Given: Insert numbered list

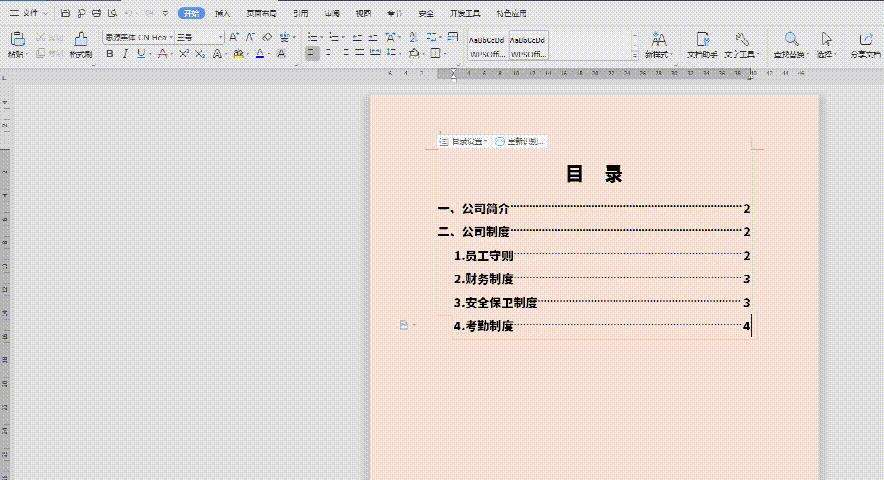Looking at the screenshot, I should click(334, 38).
